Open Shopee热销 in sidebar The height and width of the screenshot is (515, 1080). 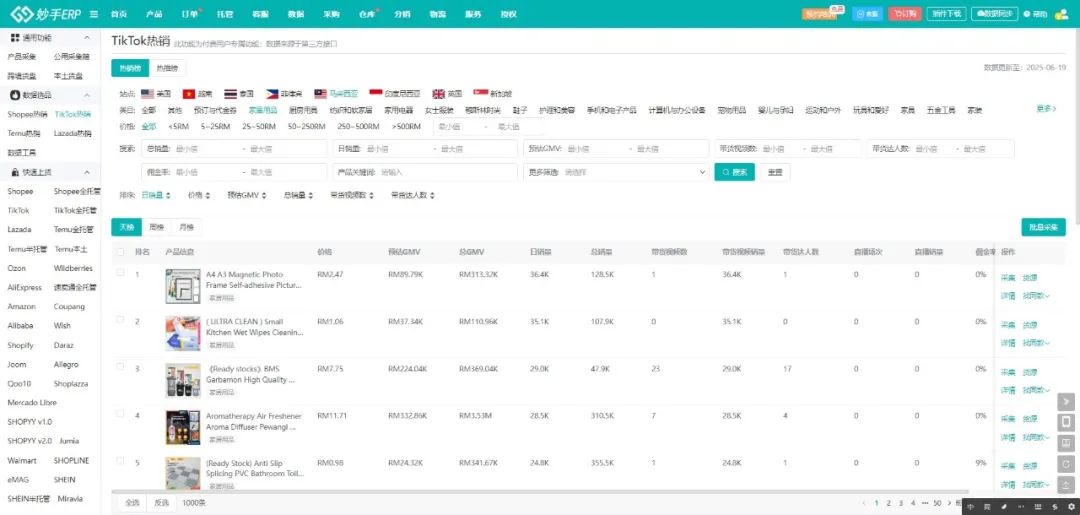pos(28,114)
